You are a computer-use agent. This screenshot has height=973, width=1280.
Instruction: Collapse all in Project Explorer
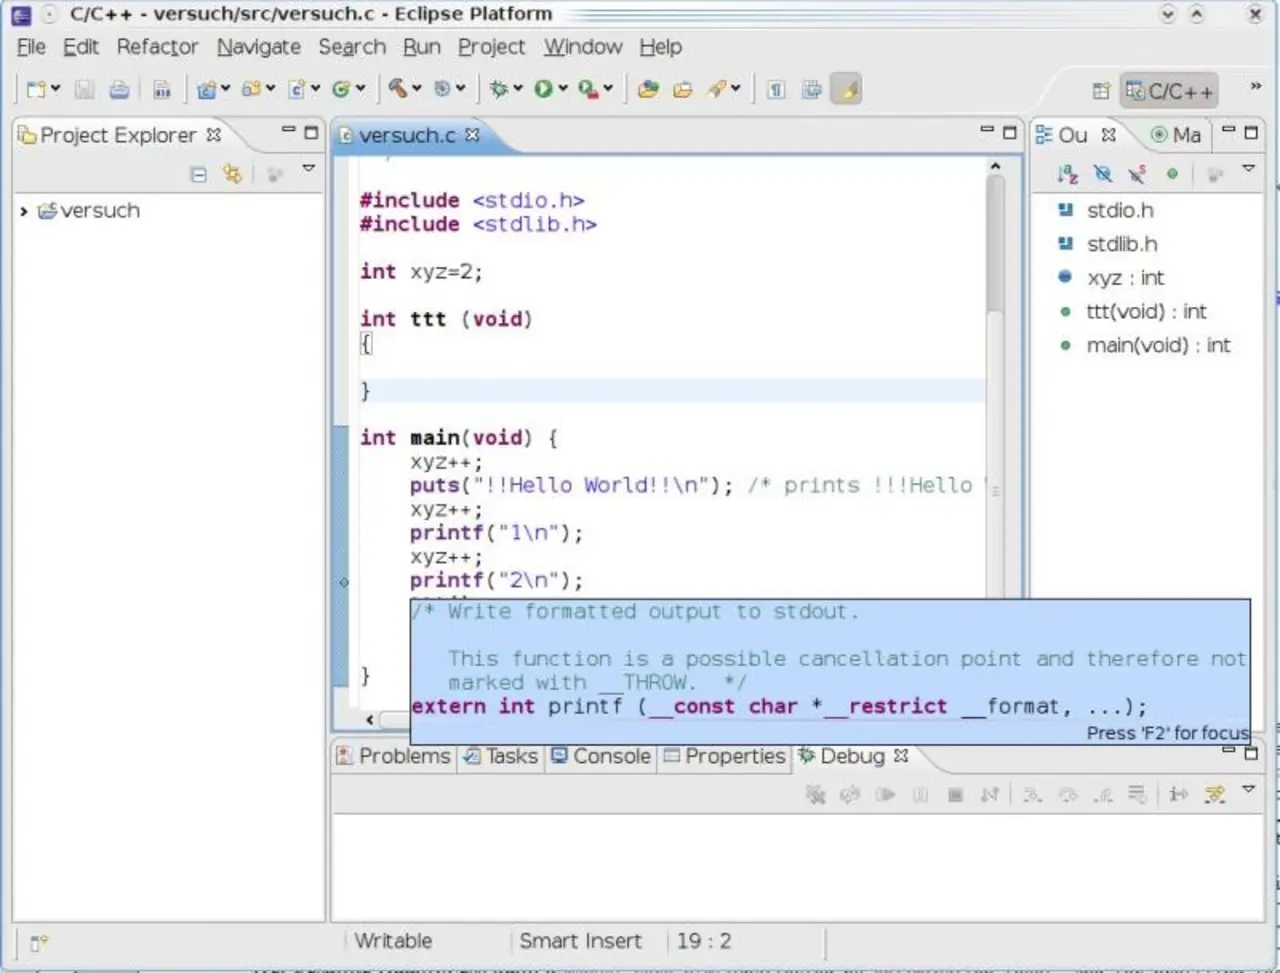(198, 174)
